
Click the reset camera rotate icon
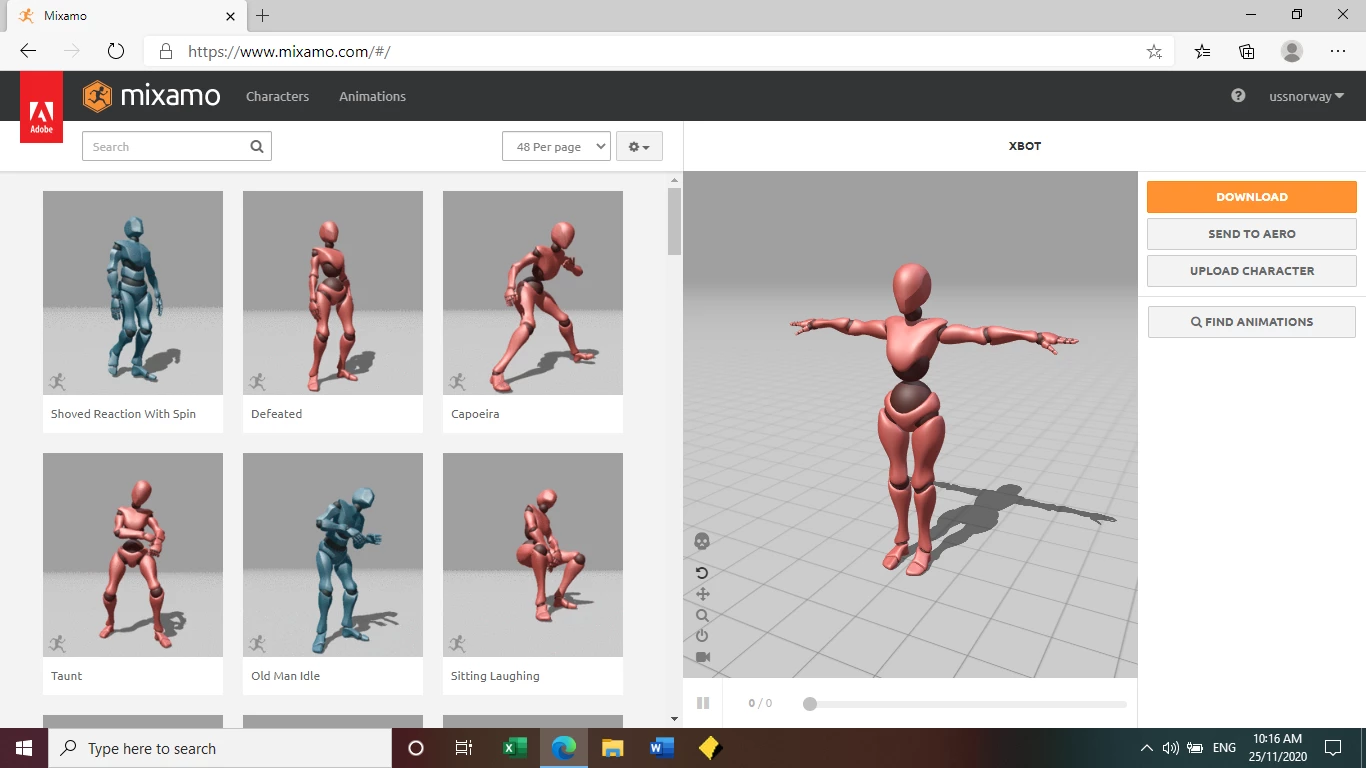(702, 573)
